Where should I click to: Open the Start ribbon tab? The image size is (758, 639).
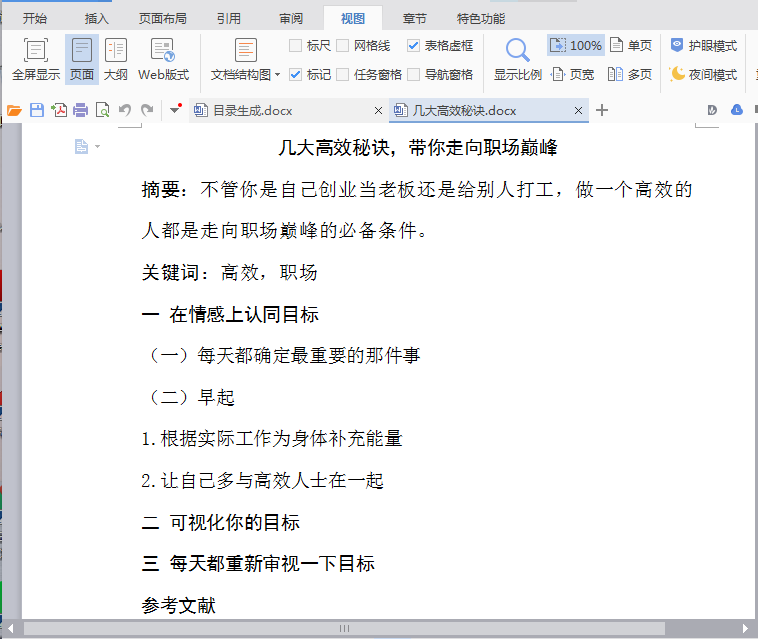coord(35,18)
